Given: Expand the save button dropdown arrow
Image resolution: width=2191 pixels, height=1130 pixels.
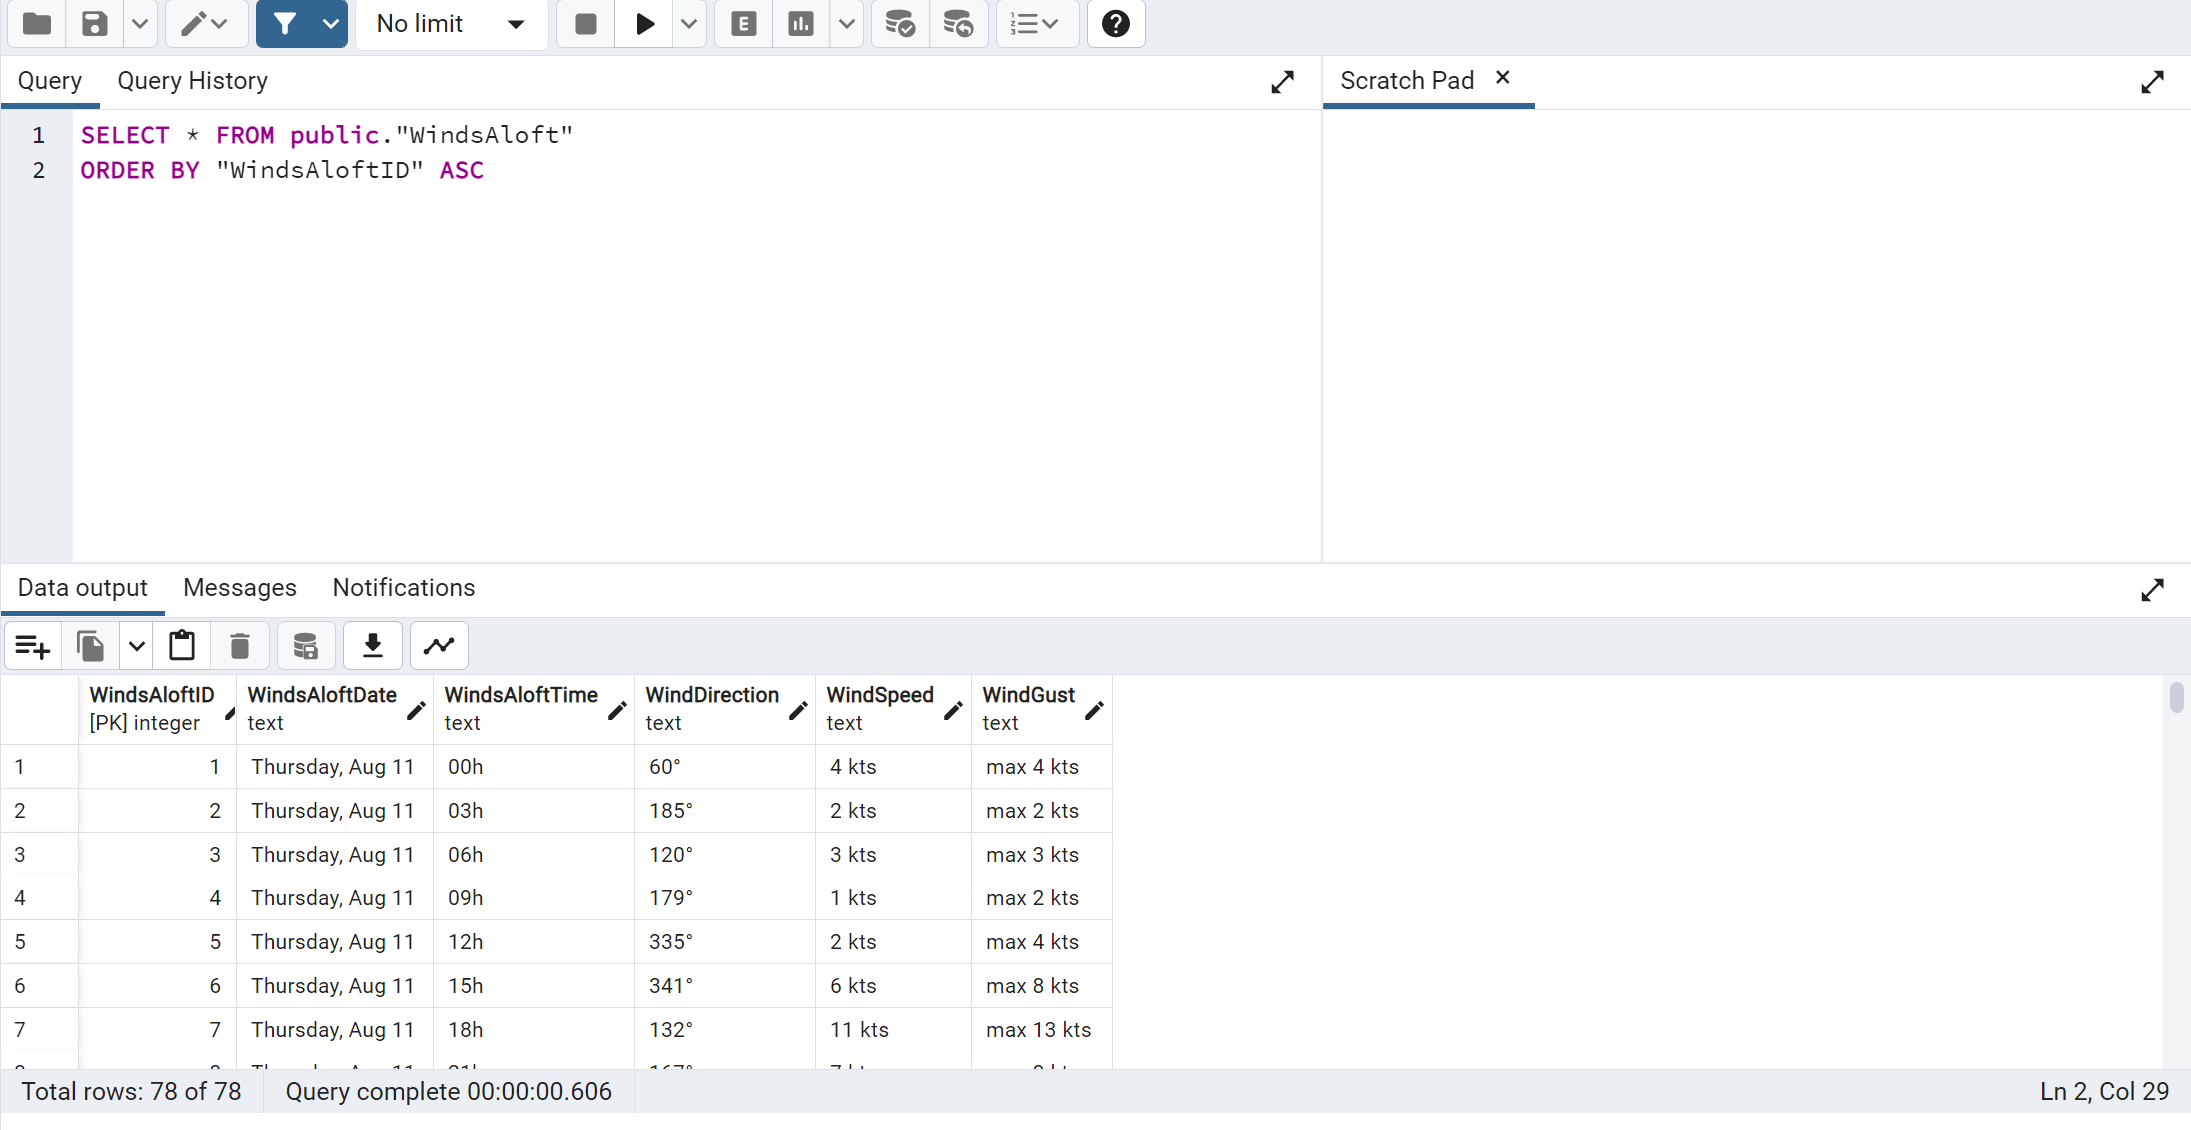Looking at the screenshot, I should click(140, 25).
